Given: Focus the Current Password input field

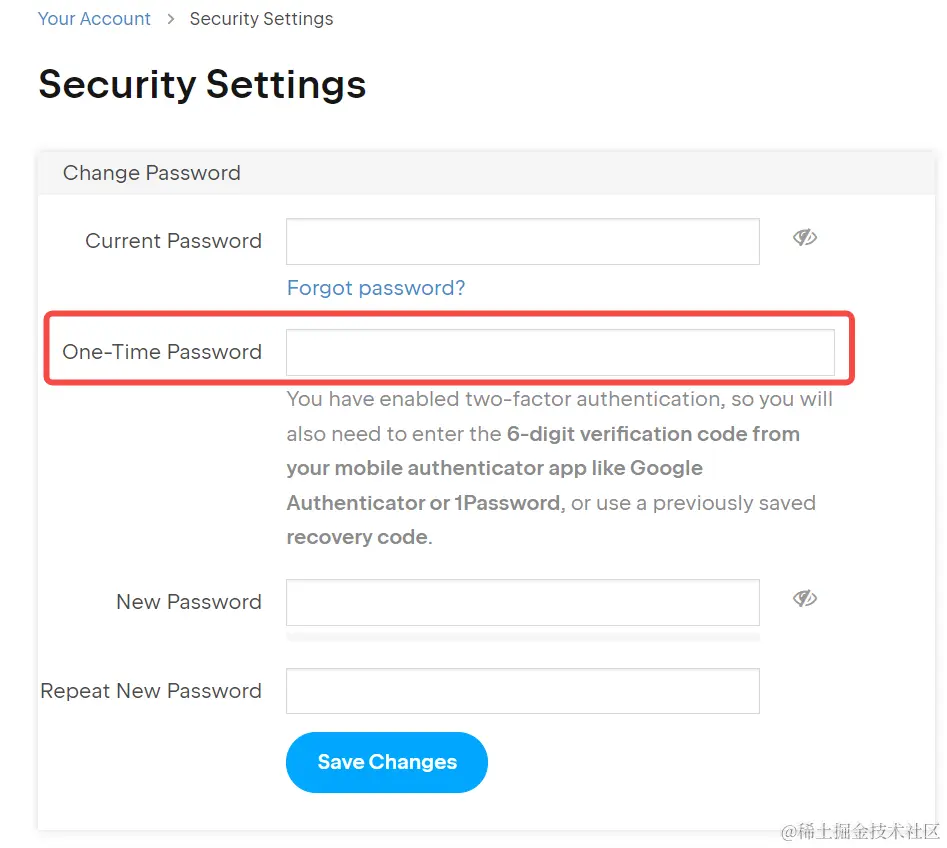Looking at the screenshot, I should click(x=522, y=242).
